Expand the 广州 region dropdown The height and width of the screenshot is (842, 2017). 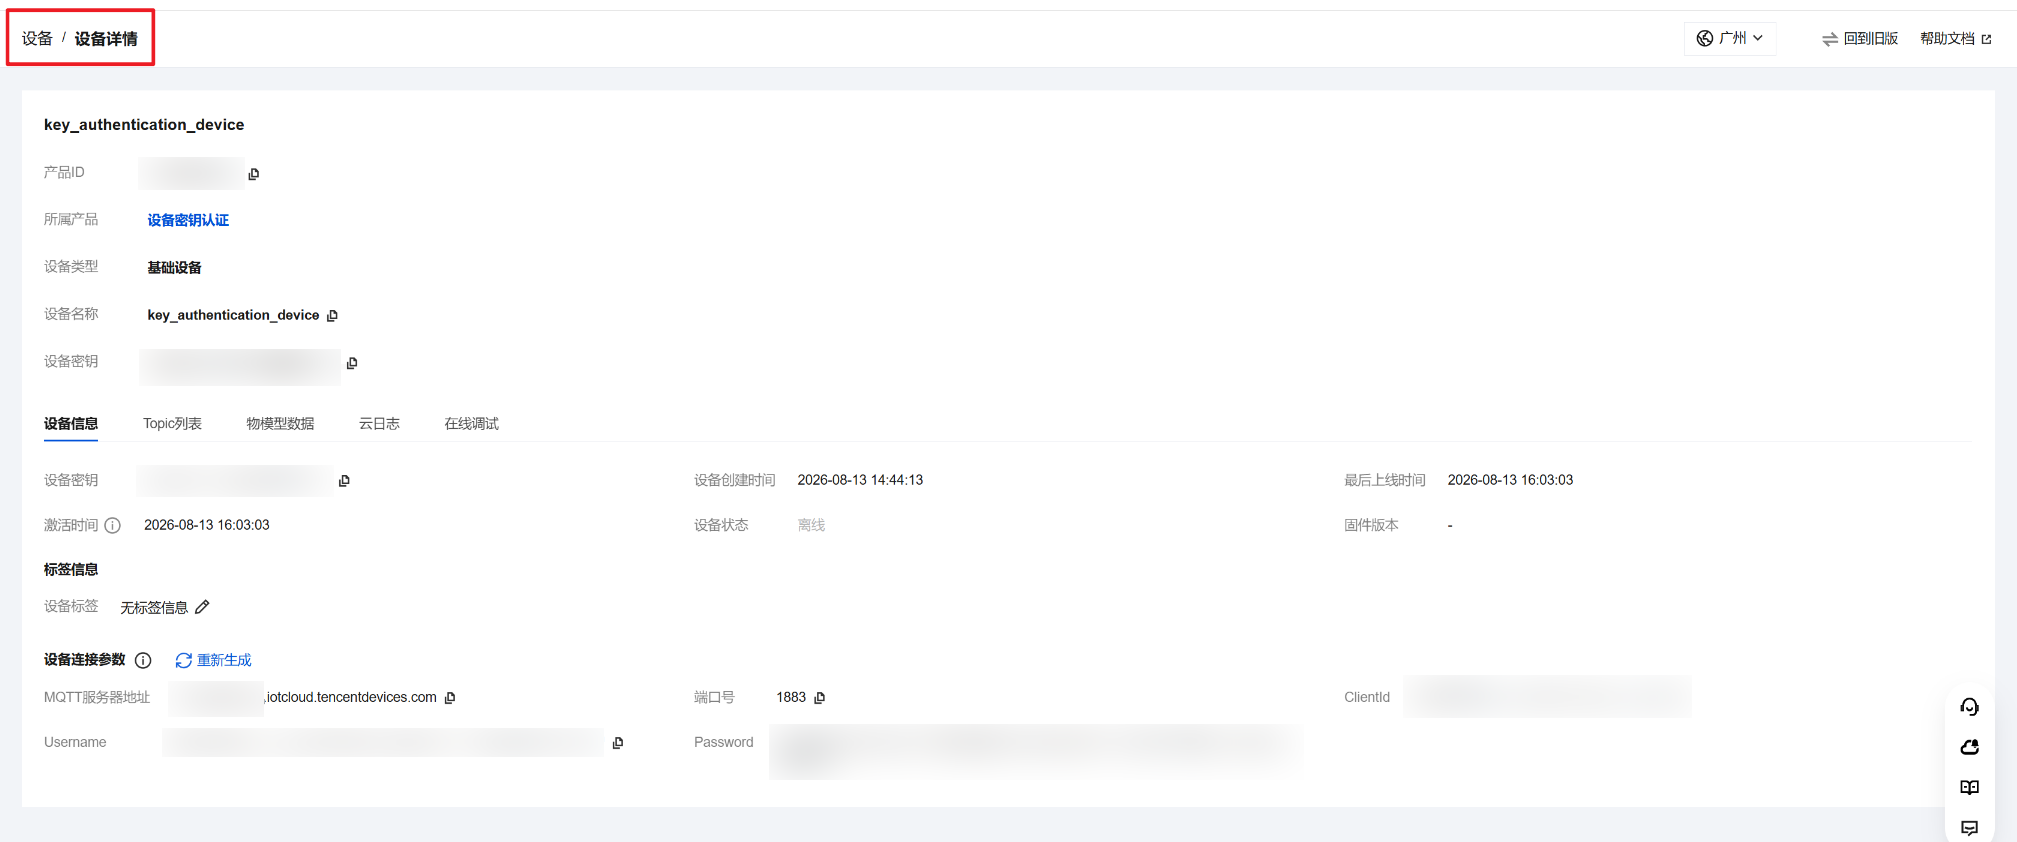point(1730,38)
